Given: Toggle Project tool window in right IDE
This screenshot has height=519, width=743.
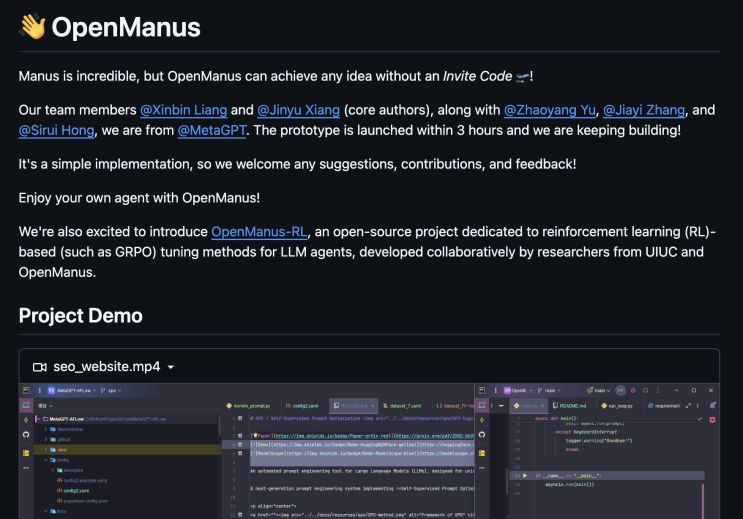Looking at the screenshot, I should point(482,405).
